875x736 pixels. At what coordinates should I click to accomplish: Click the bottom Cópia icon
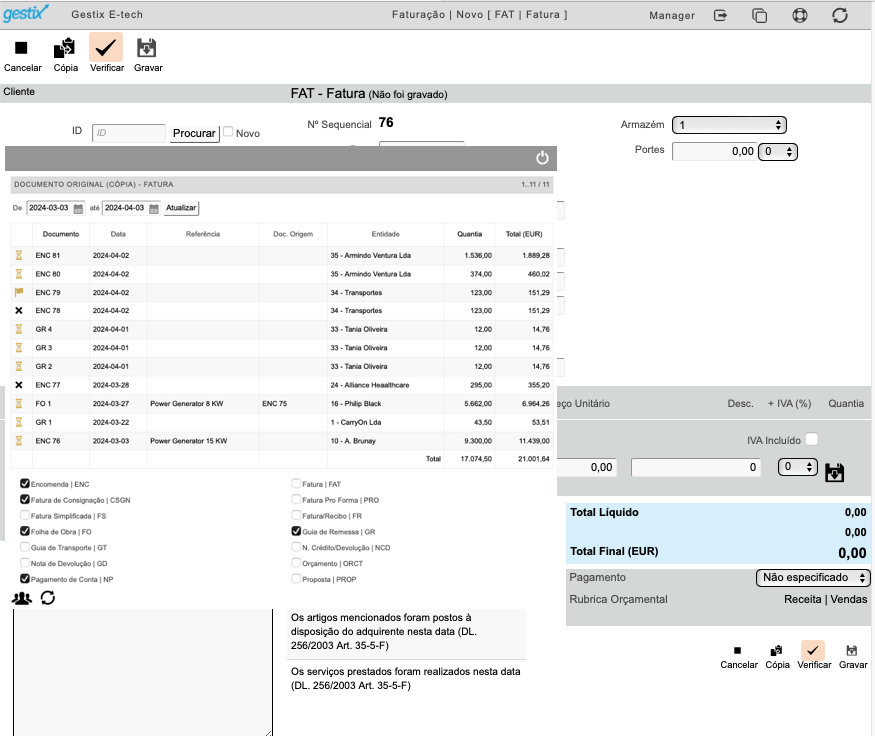point(776,651)
